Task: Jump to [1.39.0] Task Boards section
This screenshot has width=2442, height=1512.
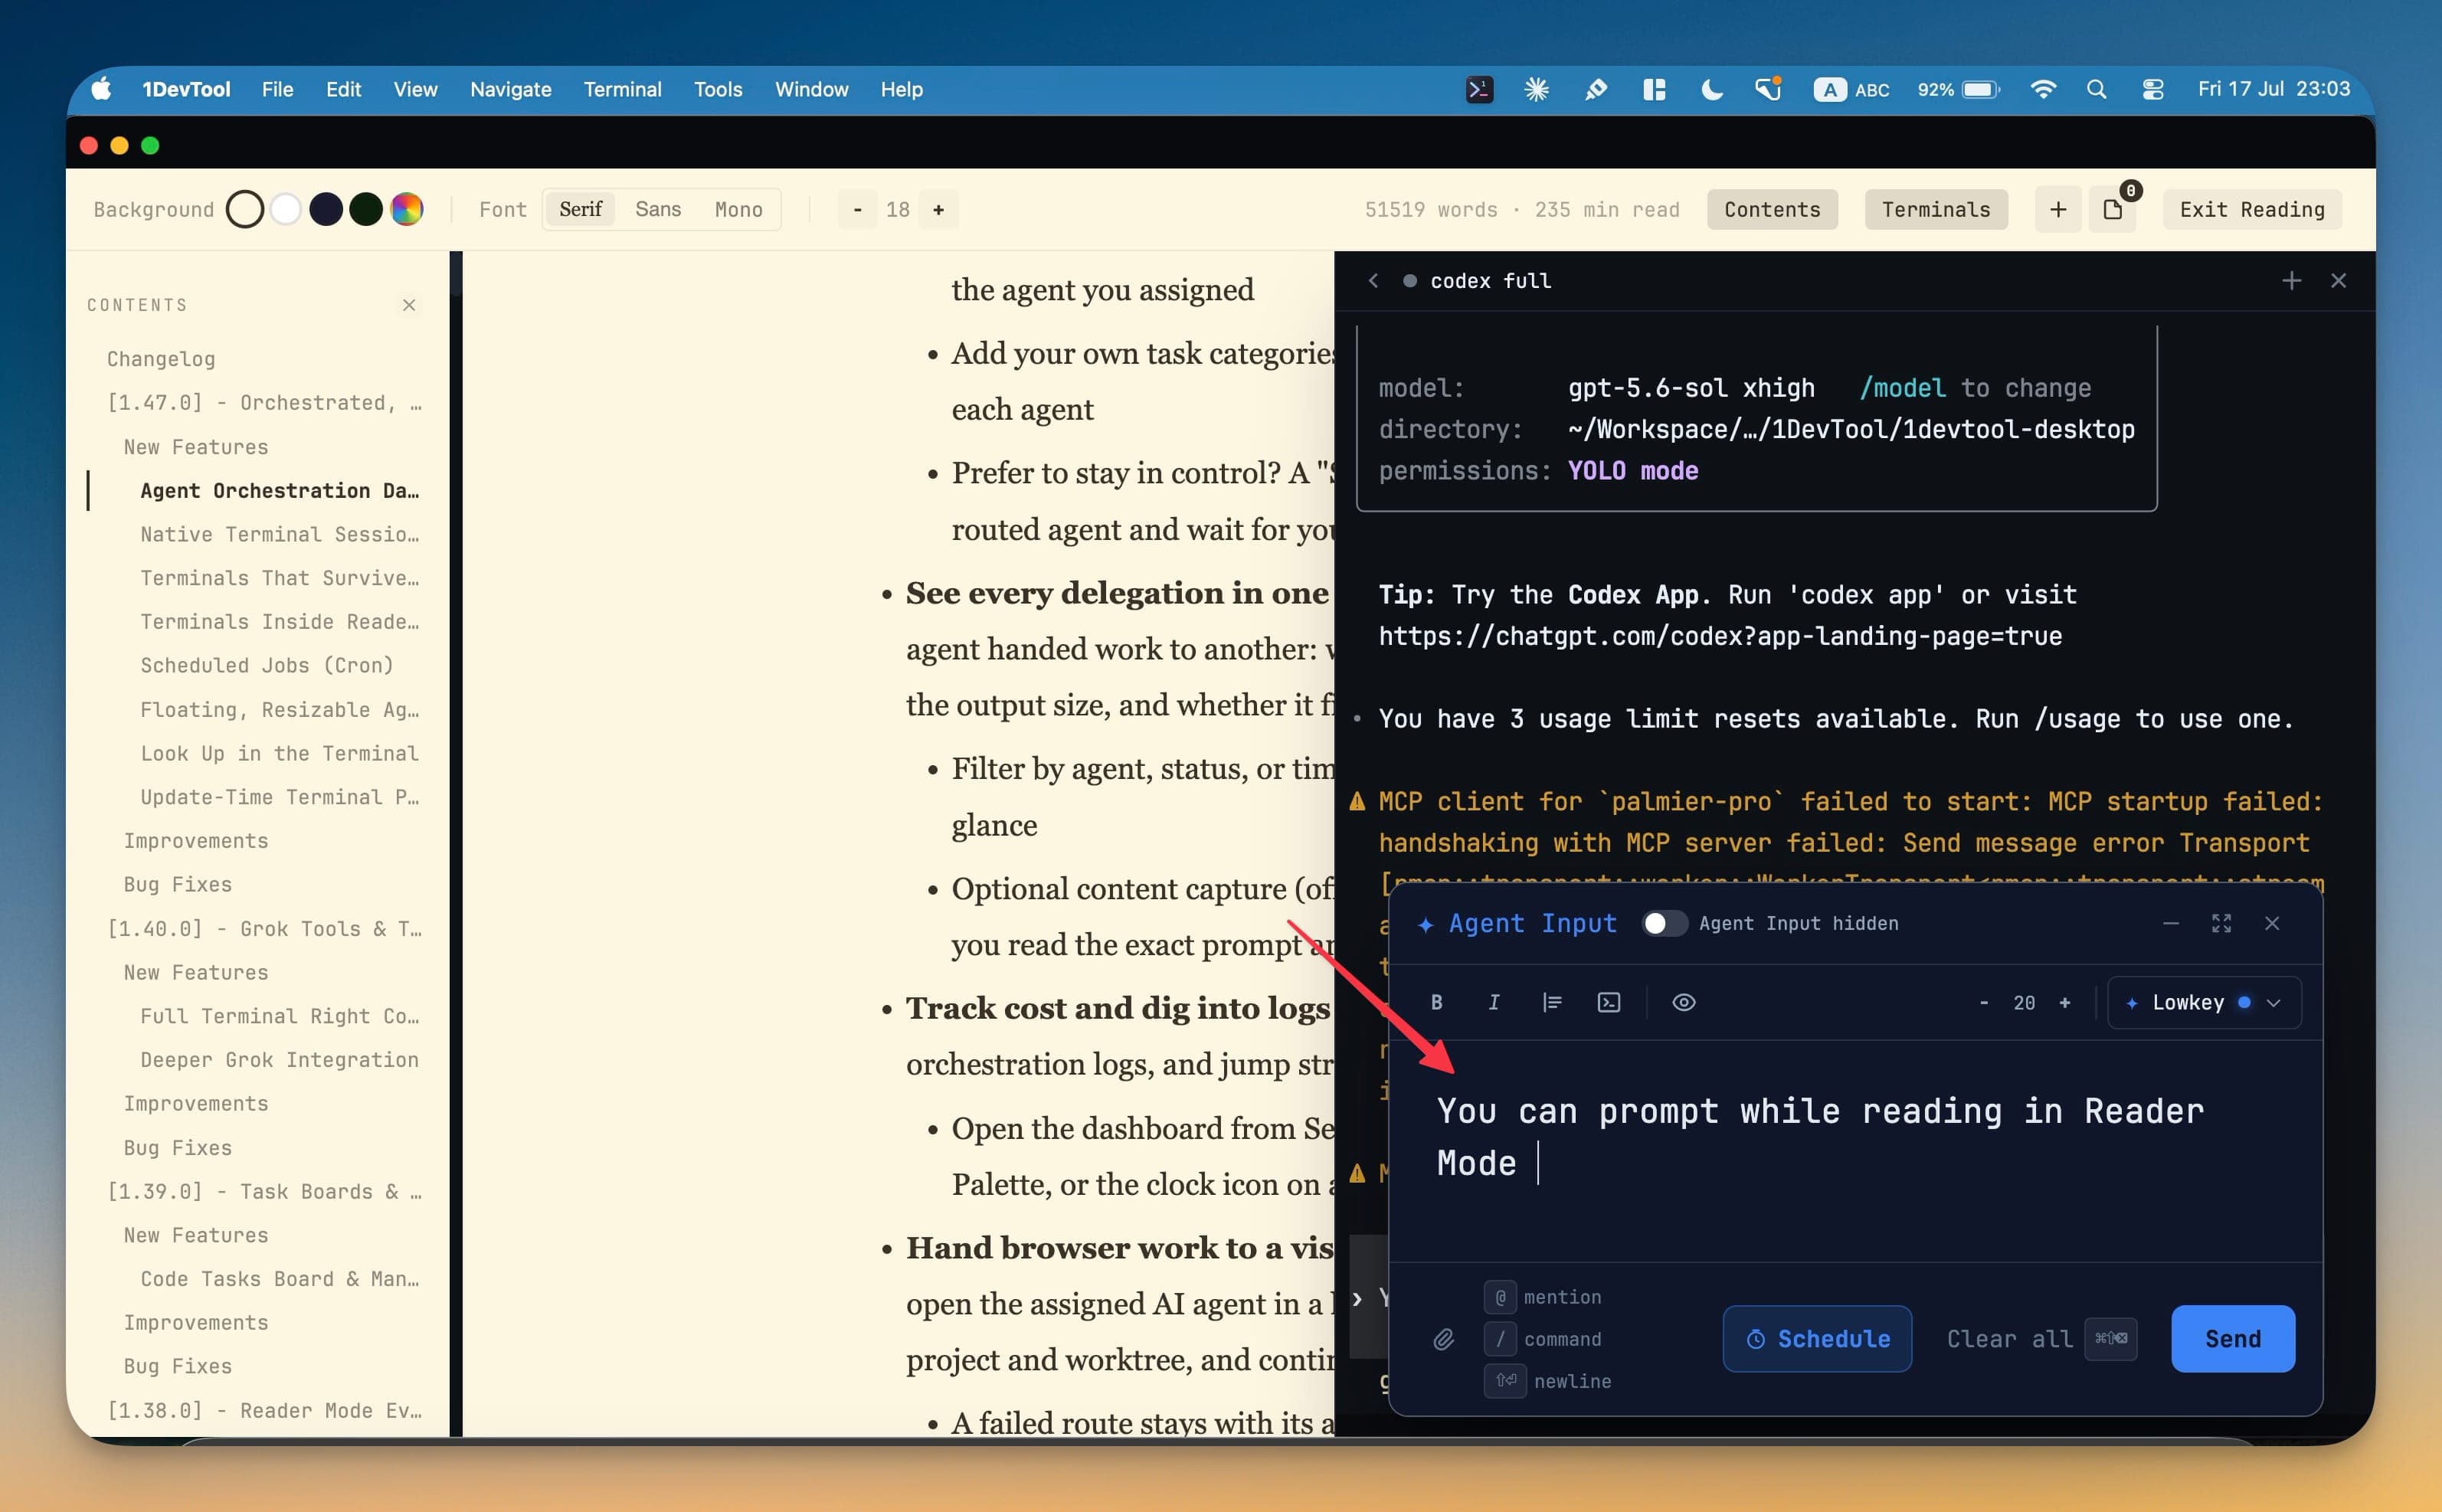Action: [264, 1191]
